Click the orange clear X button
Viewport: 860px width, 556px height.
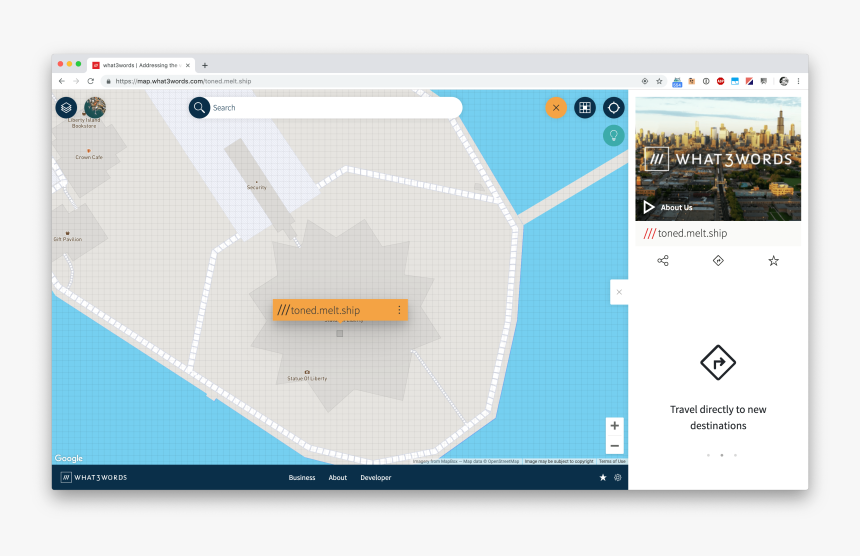pyautogui.click(x=556, y=107)
